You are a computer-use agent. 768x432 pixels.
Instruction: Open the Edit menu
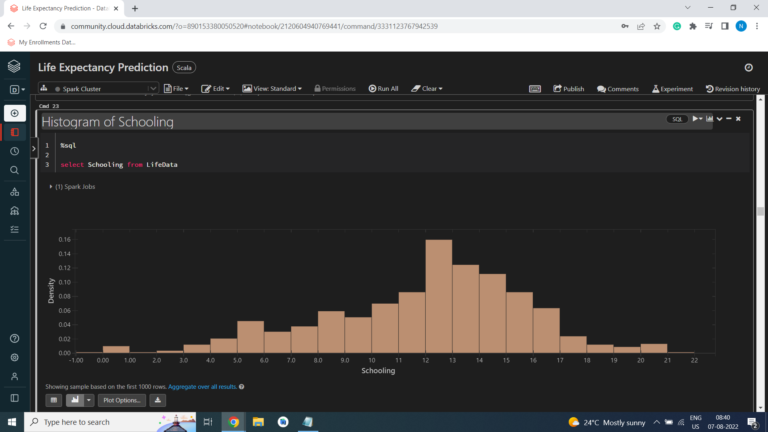click(x=217, y=88)
